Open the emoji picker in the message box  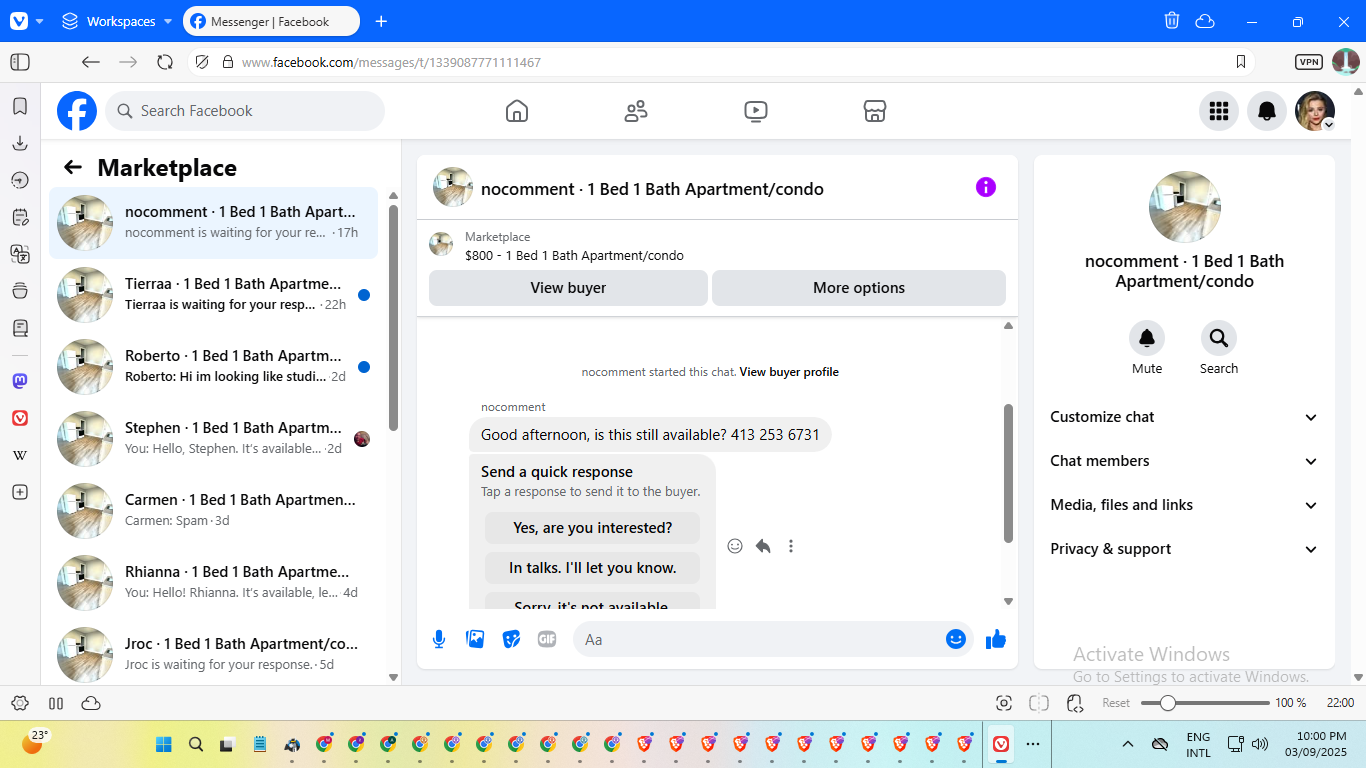956,639
